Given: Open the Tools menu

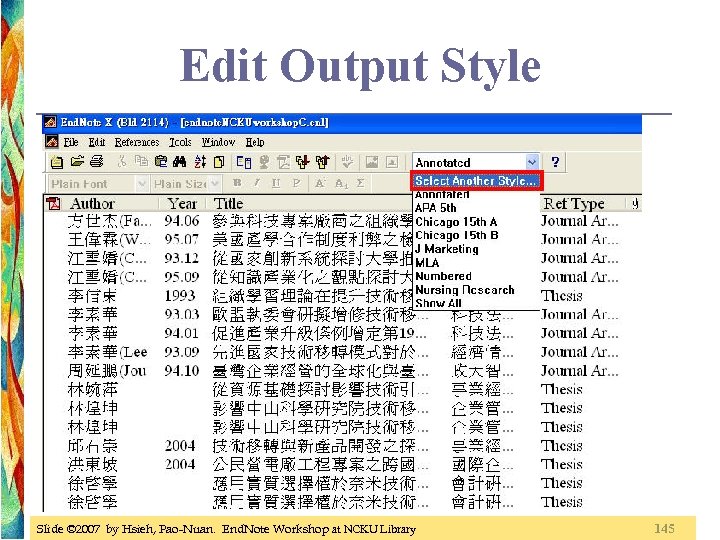Looking at the screenshot, I should (180, 142).
